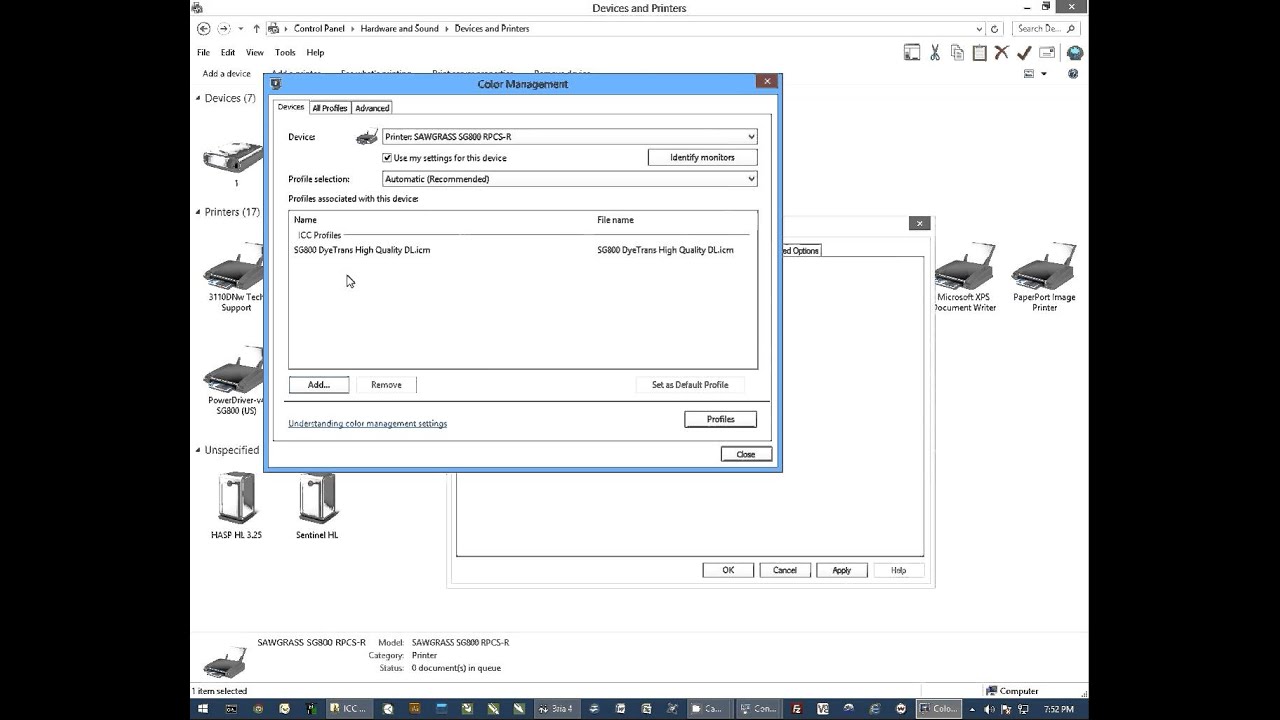Screen dimensions: 1280x720
Task: Click the clock showing 7:52 PM
Action: click(1059, 709)
